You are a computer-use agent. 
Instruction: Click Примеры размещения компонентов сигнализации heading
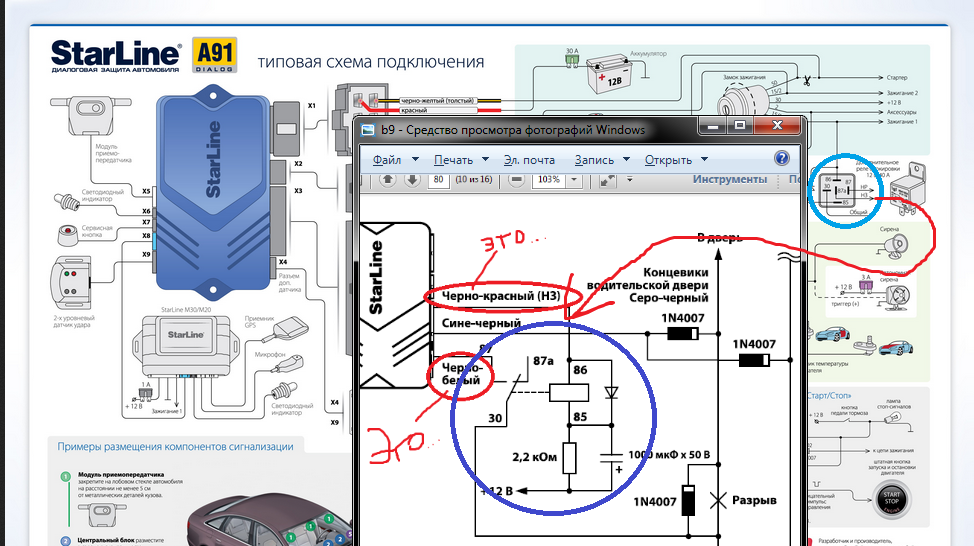175,446
